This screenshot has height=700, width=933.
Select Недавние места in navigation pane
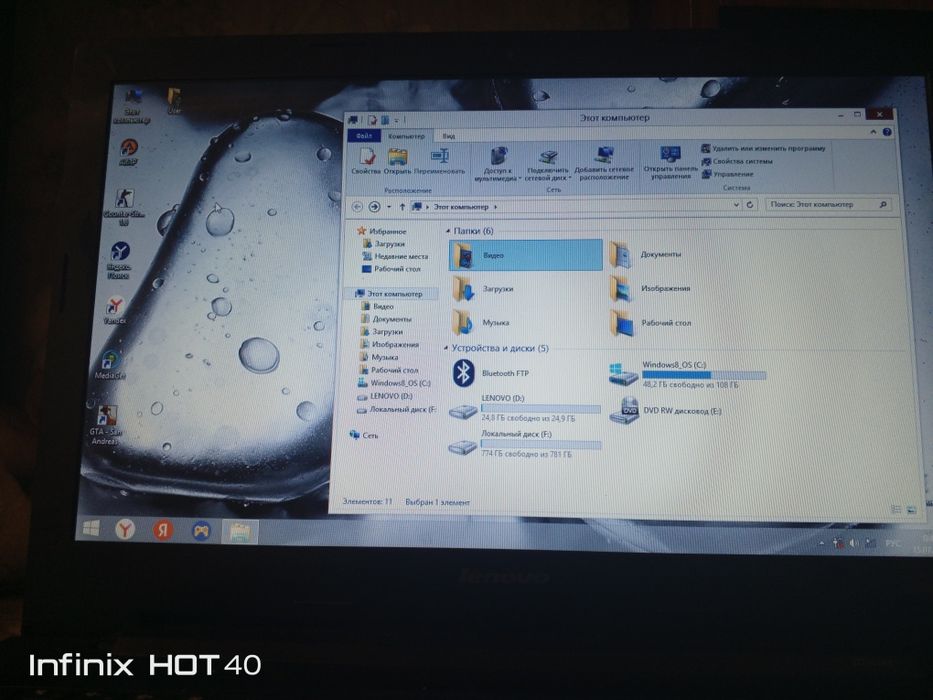pyautogui.click(x=395, y=256)
